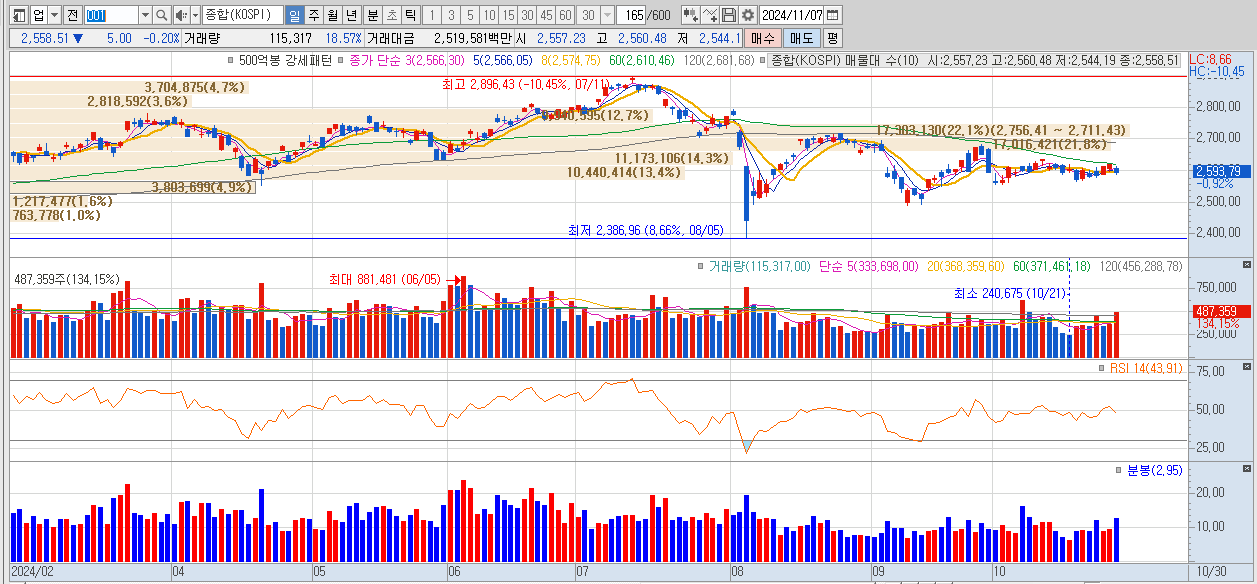Open the dropdown arrow beside speaker icon
The width and height of the screenshot is (1257, 584).
(x=195, y=15)
